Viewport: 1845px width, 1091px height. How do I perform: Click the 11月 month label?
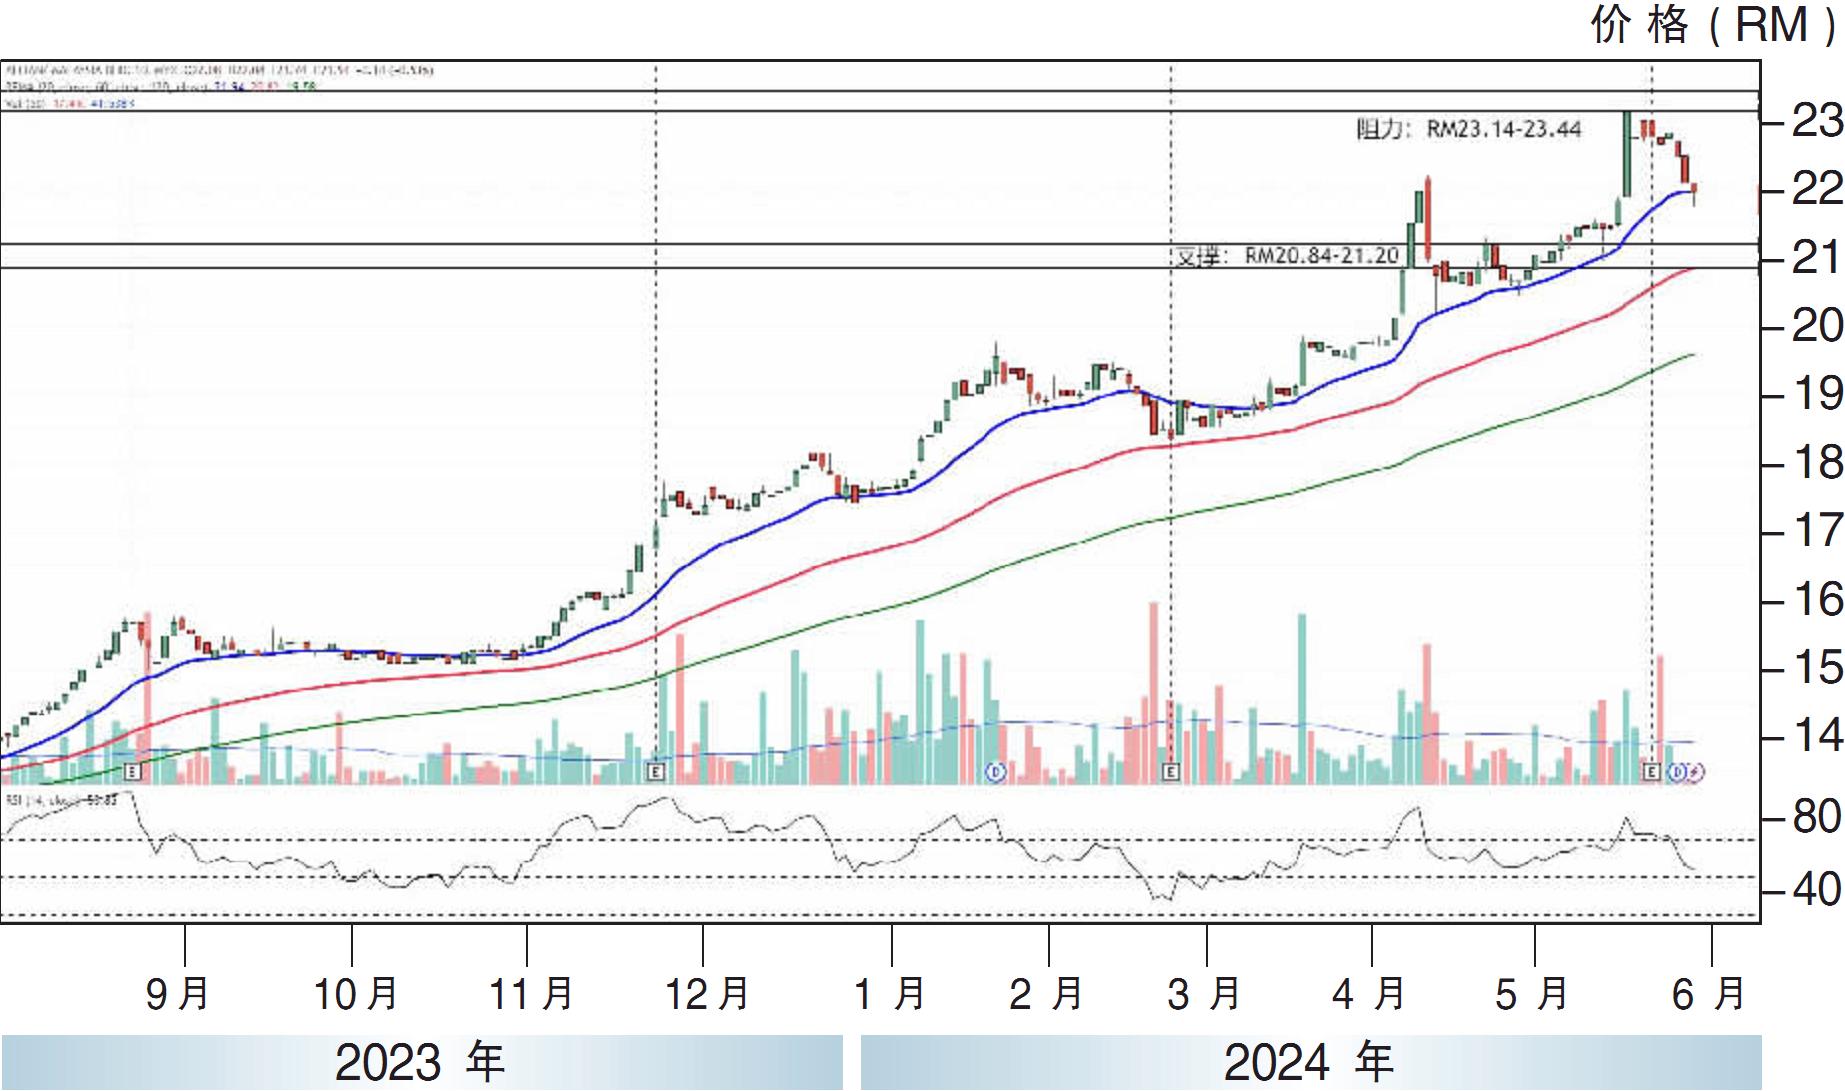531,994
